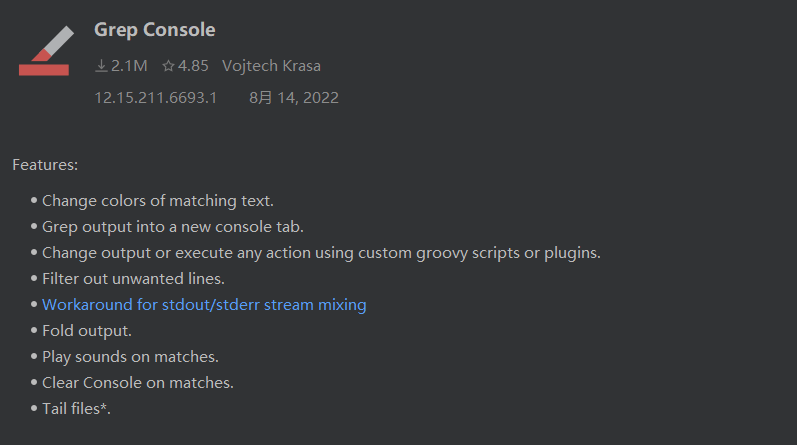Select the version number 12.15.211.6693.1
Image resolution: width=797 pixels, height=445 pixels.
click(156, 98)
